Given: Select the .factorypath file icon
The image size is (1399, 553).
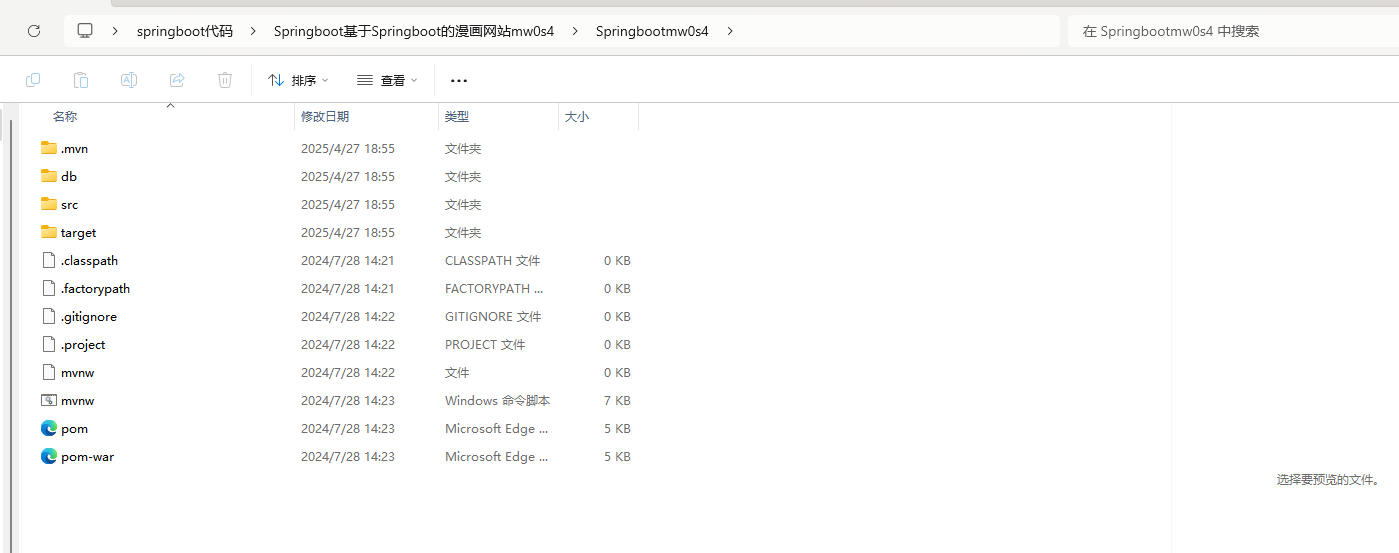Looking at the screenshot, I should point(49,288).
